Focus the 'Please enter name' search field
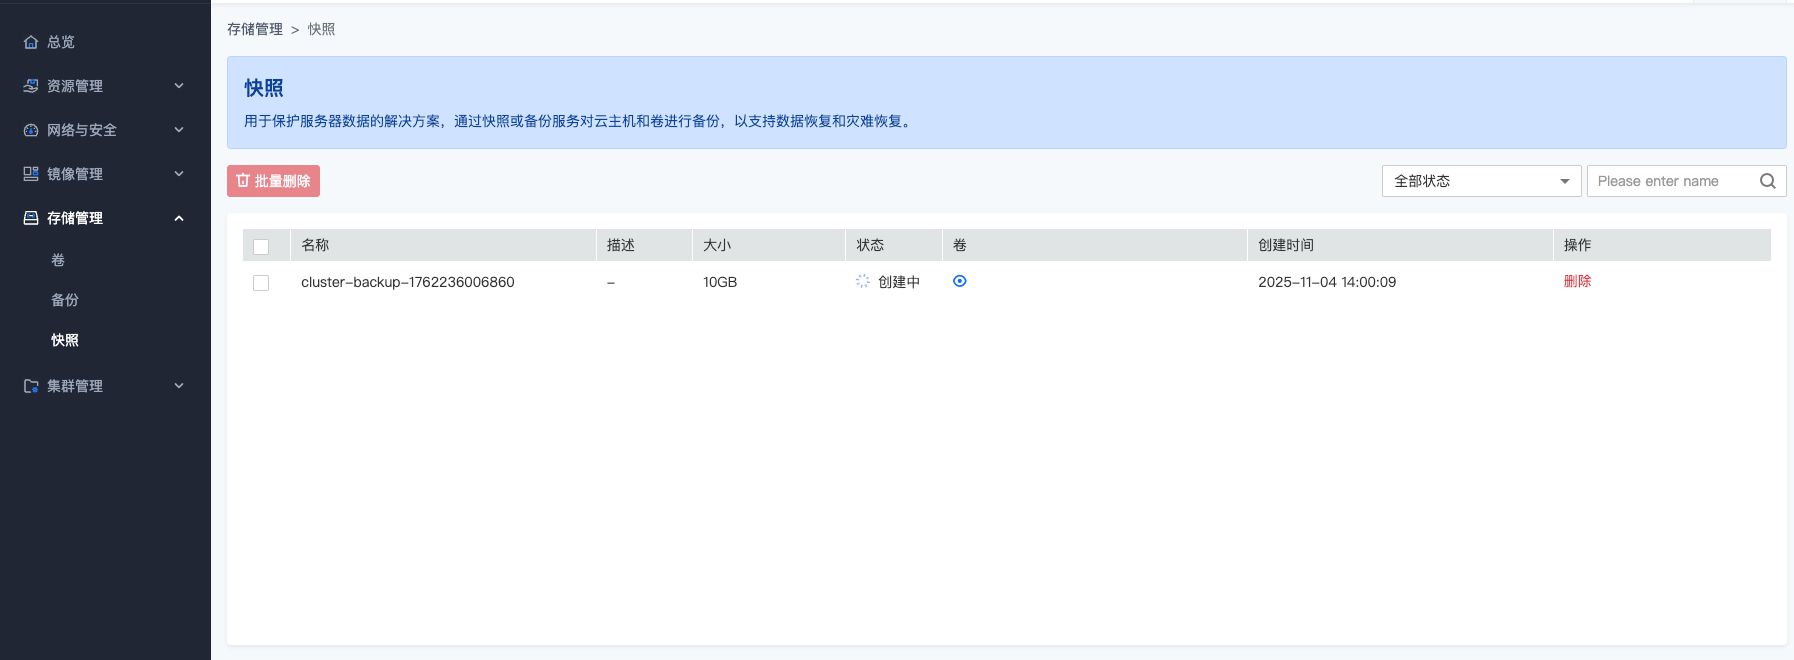The width and height of the screenshot is (1794, 660). pyautogui.click(x=1670, y=181)
